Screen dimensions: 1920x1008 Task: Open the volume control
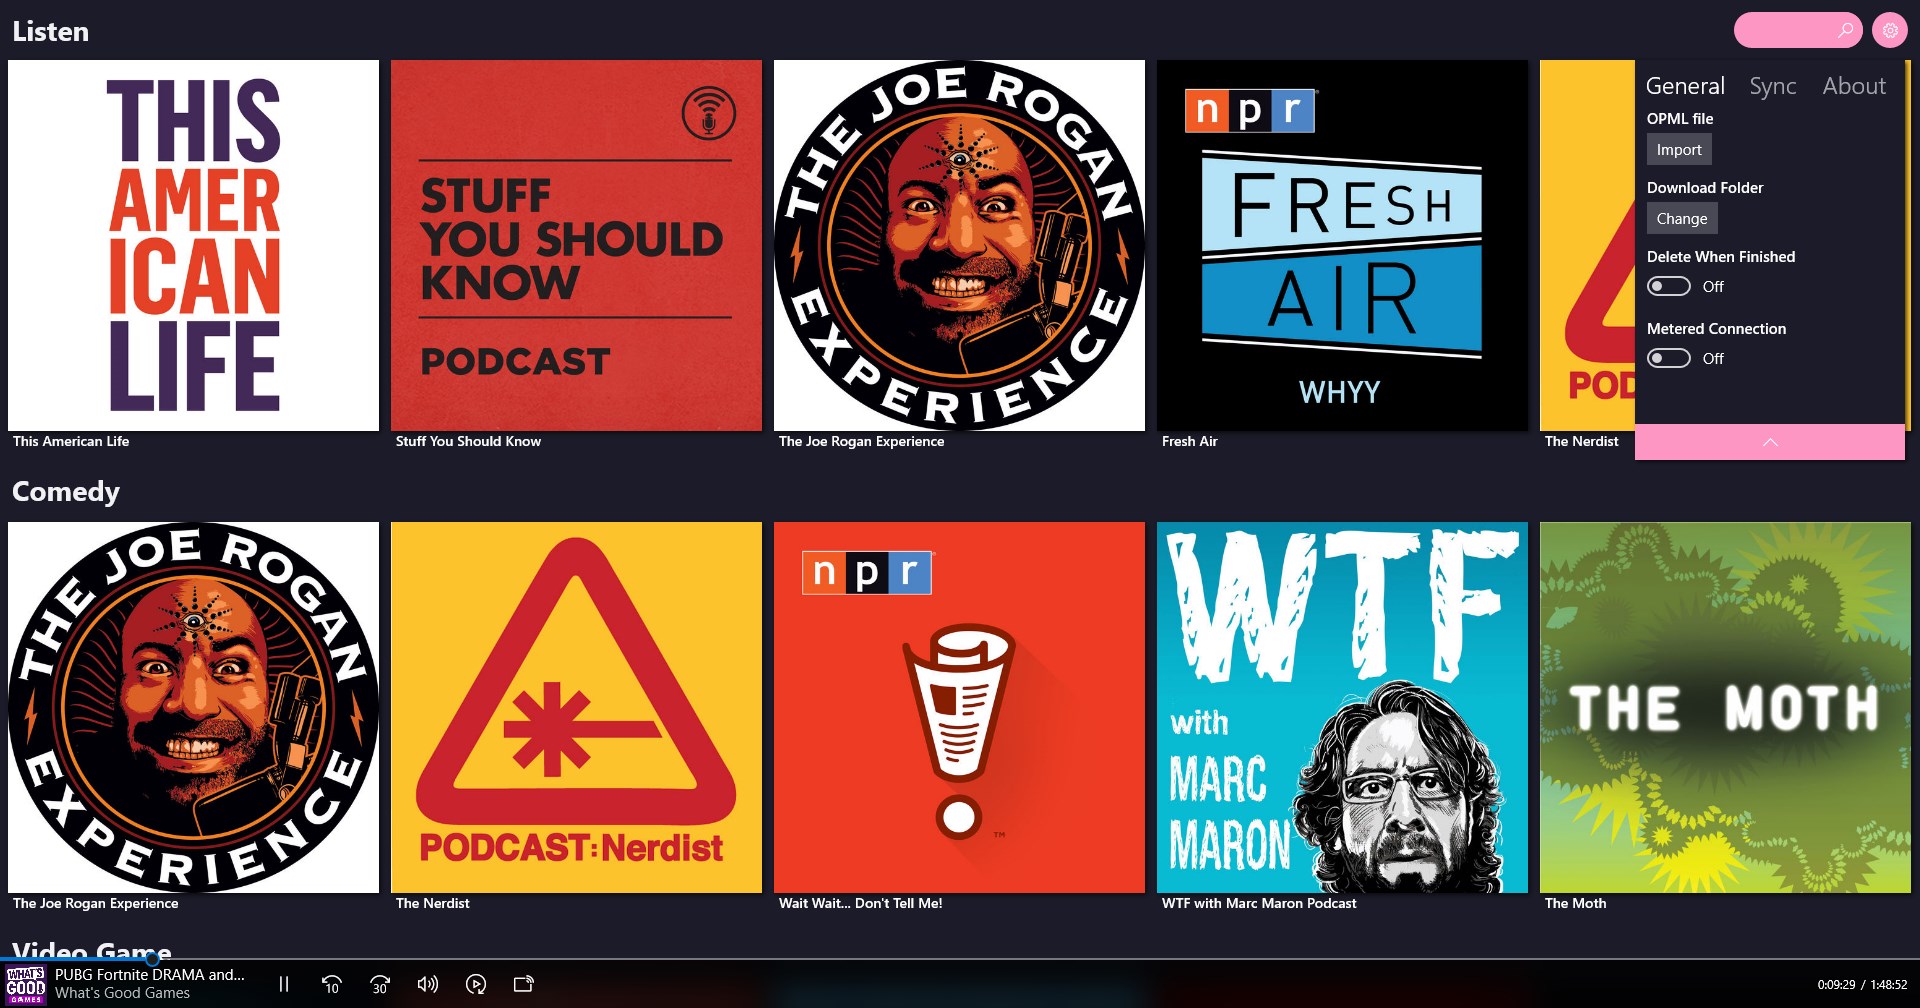pos(428,984)
